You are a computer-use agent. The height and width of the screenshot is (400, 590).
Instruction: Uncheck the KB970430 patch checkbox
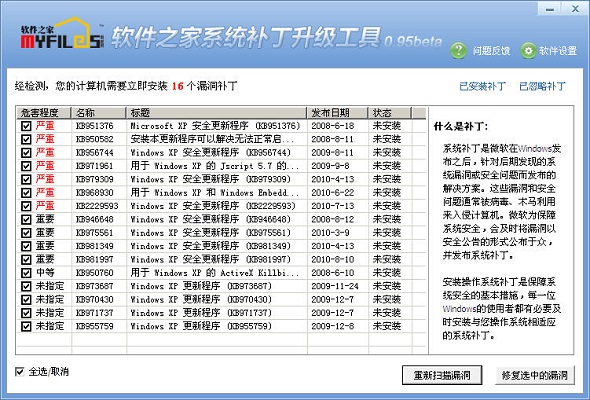[x=26, y=300]
